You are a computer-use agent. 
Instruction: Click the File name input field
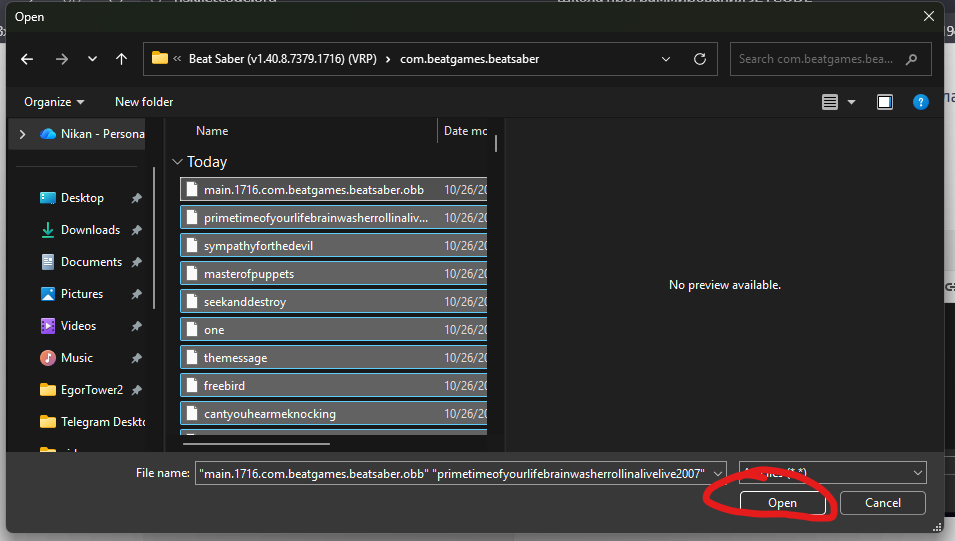tap(452, 473)
